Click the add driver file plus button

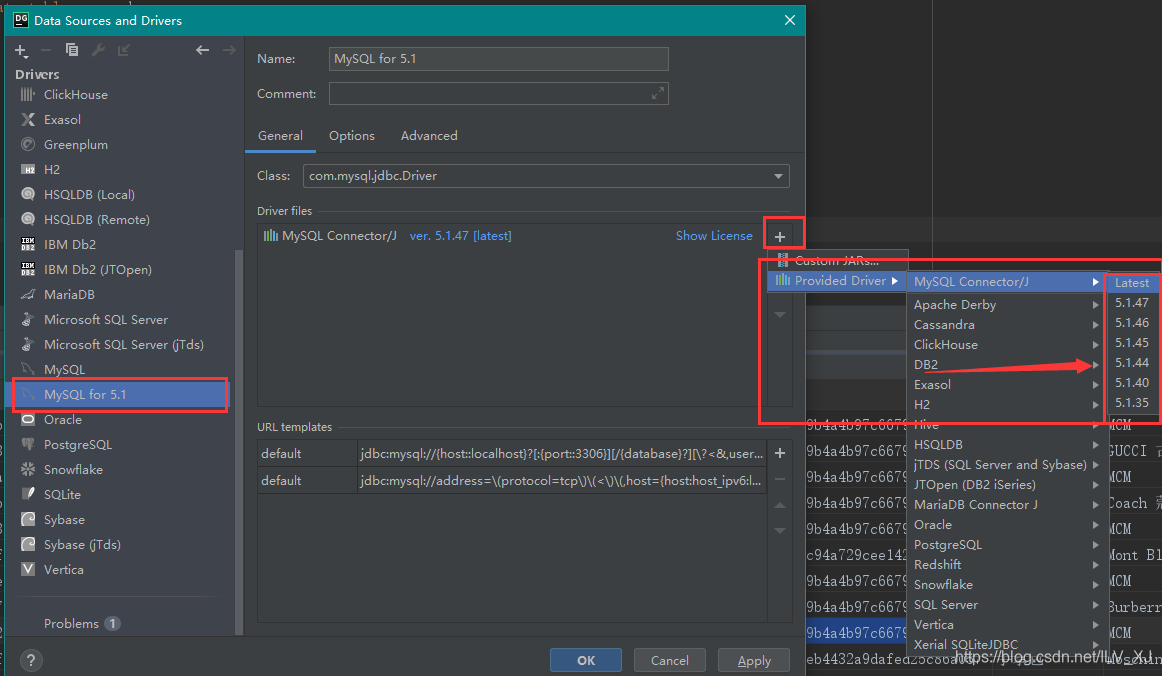(x=780, y=236)
